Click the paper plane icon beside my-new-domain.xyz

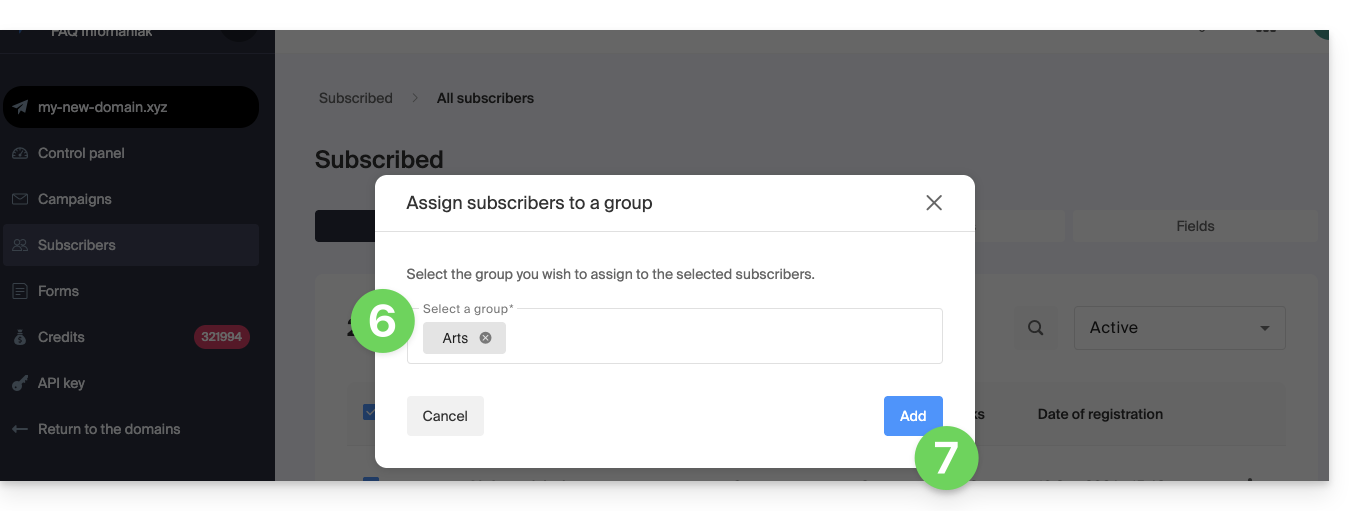click(20, 107)
